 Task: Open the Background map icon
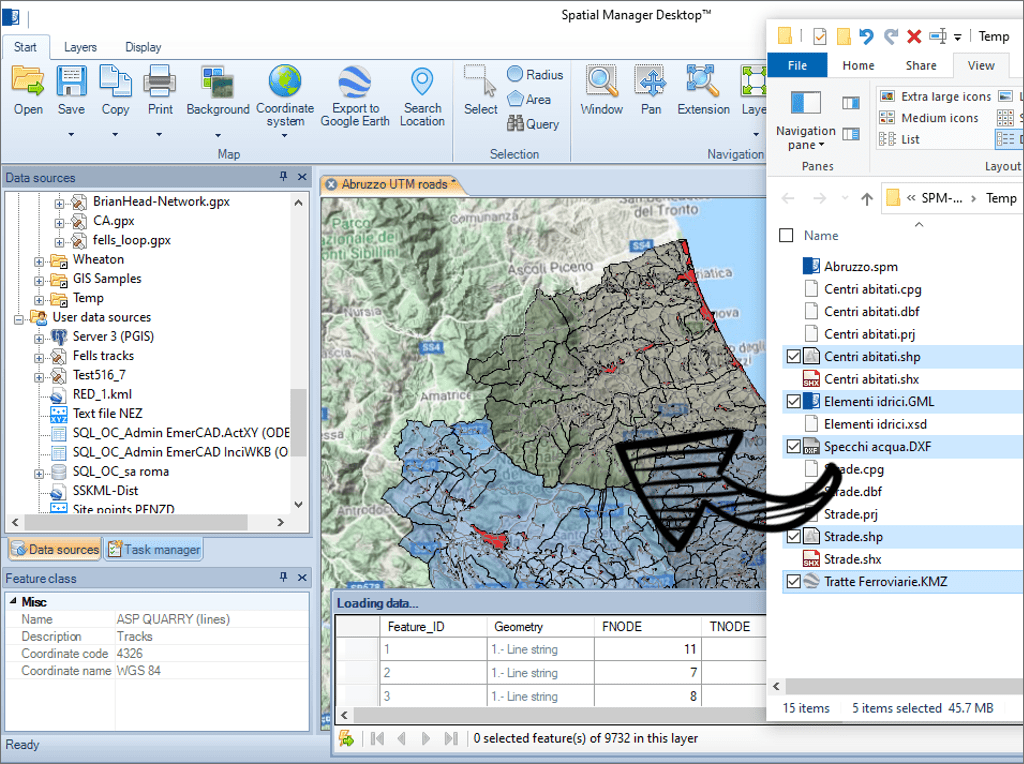pos(217,81)
